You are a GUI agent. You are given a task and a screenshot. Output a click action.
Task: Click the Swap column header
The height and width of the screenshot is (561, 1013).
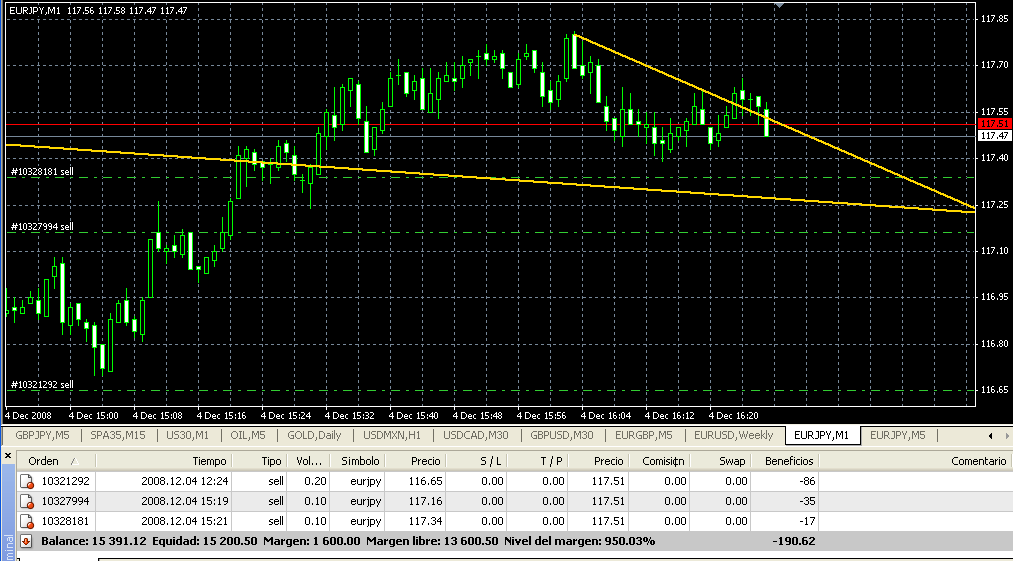click(720, 461)
